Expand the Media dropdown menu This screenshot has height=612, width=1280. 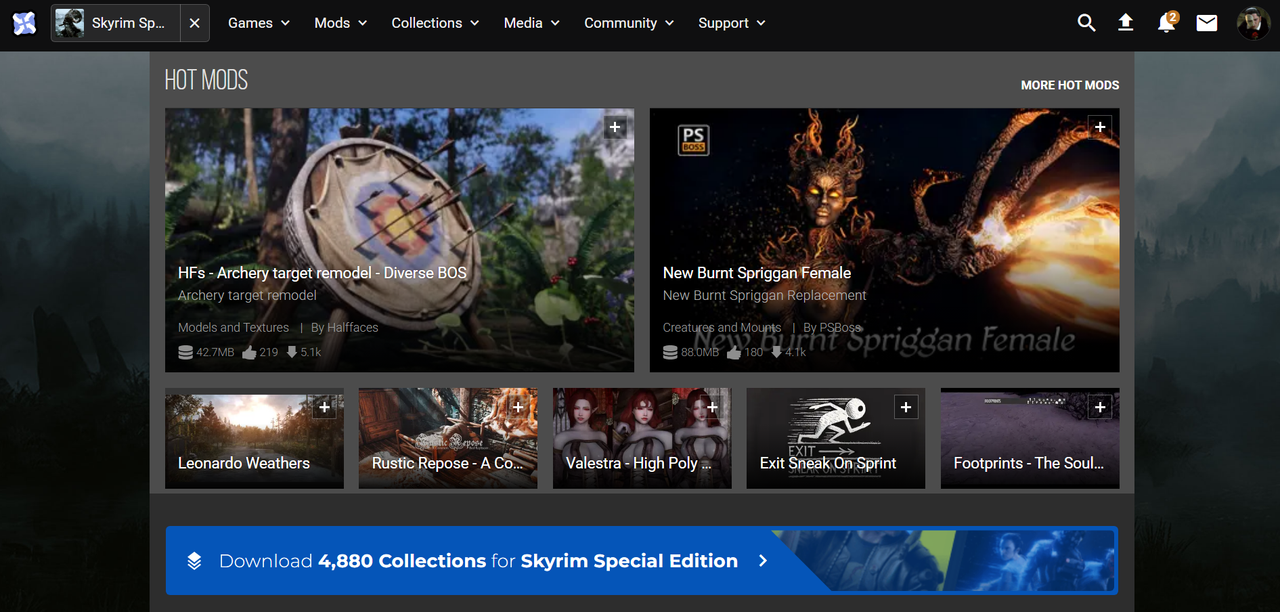532,23
